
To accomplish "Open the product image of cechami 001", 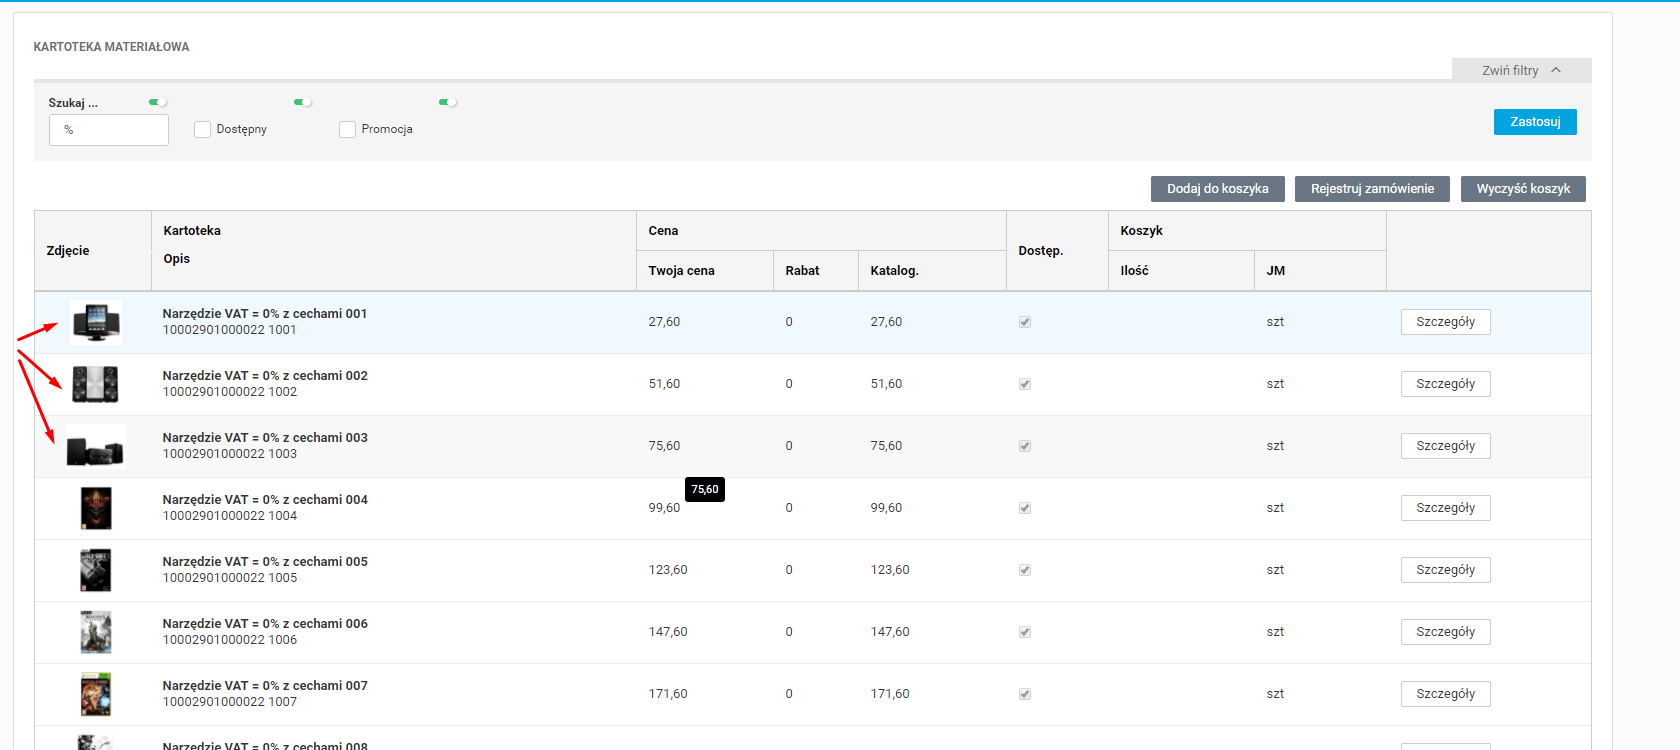I will (96, 322).
